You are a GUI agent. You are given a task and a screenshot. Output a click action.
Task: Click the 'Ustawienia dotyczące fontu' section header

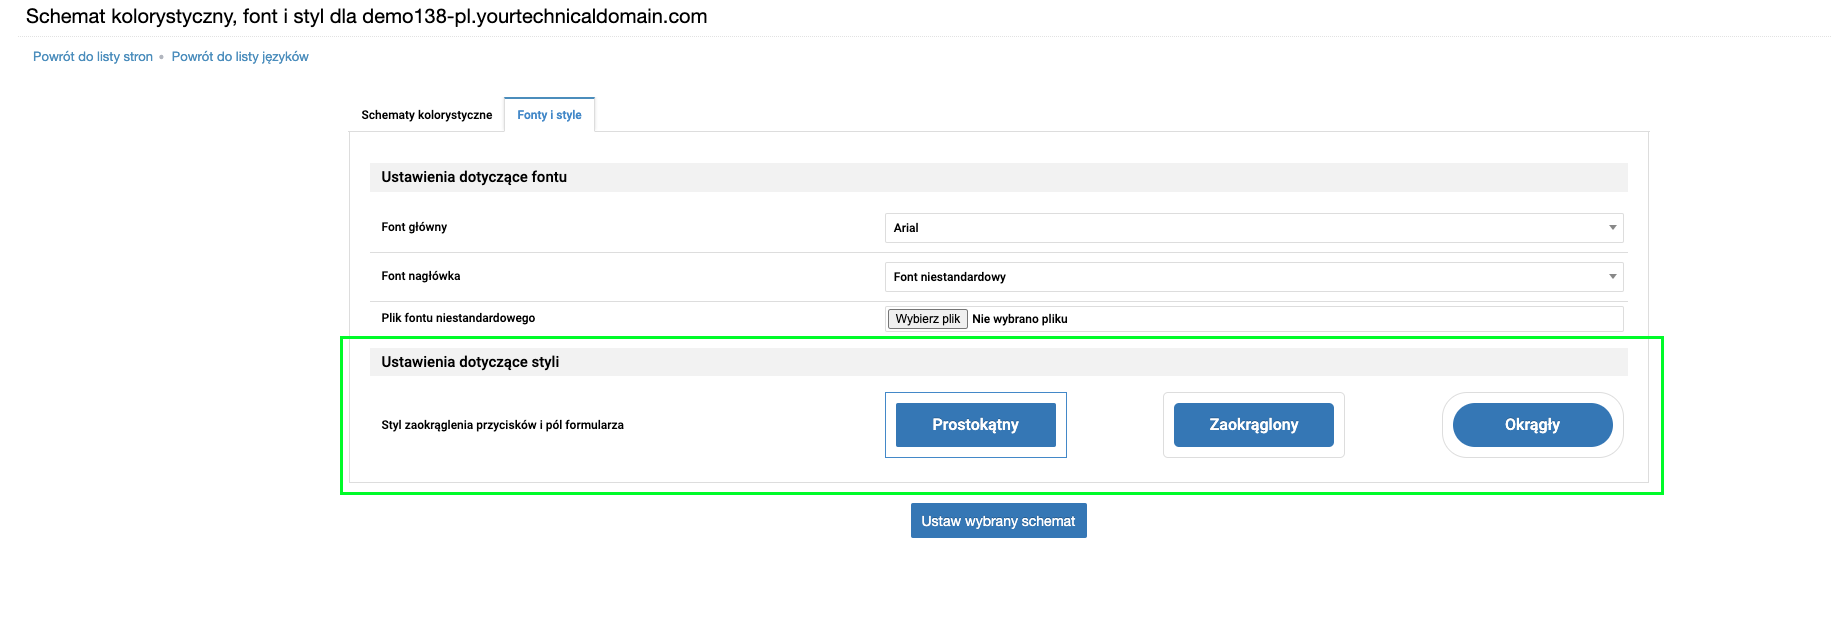[x=474, y=177]
